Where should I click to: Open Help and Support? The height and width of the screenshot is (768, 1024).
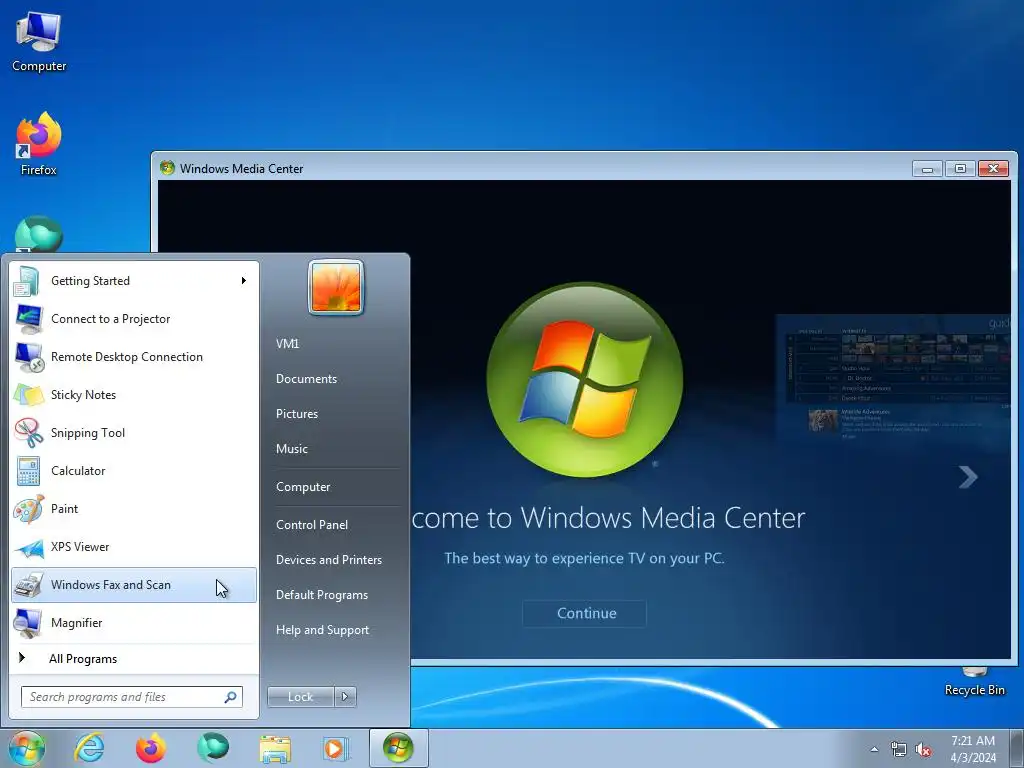pos(322,630)
